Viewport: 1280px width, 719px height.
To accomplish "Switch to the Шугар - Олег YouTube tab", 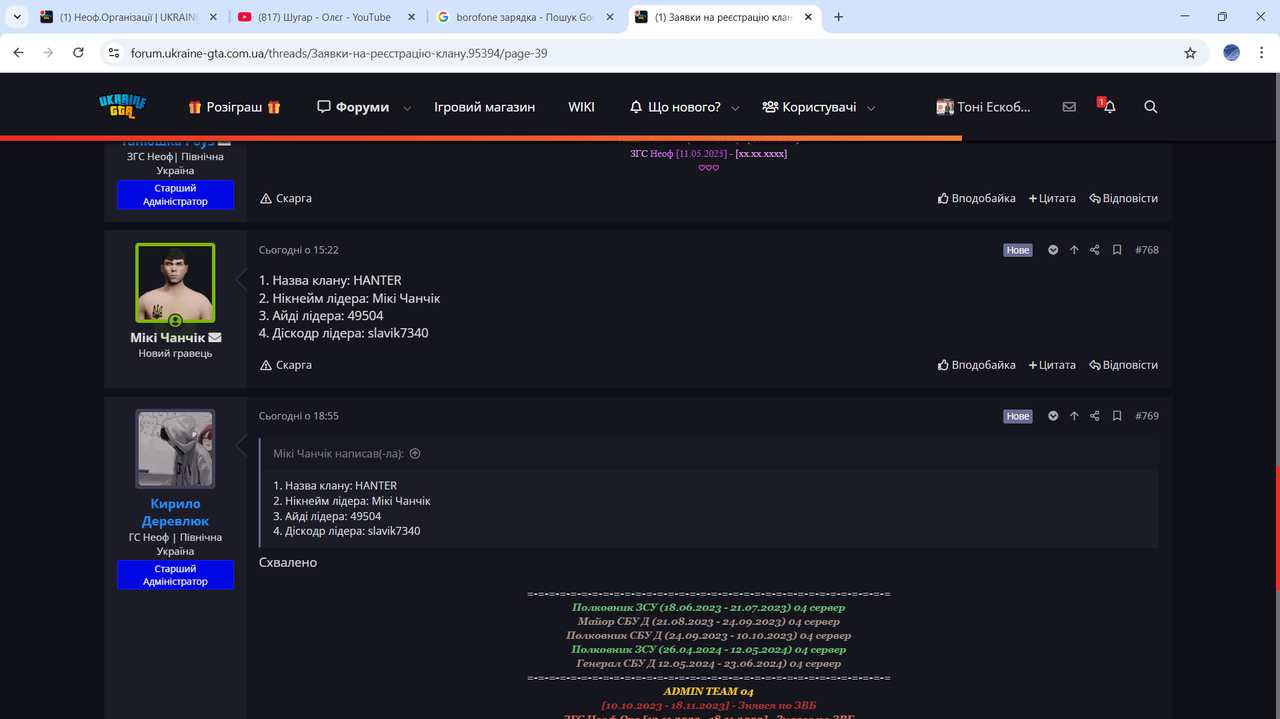I will (x=325, y=17).
